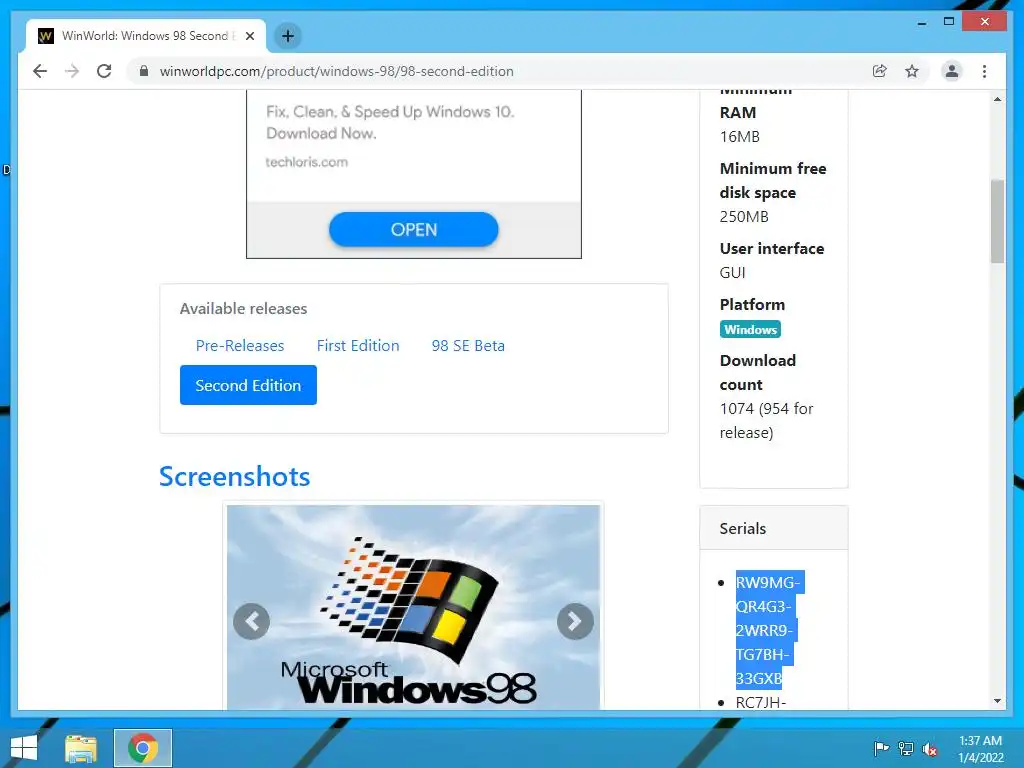Click the OPEN ad button
Viewport: 1024px width, 768px height.
(x=413, y=230)
